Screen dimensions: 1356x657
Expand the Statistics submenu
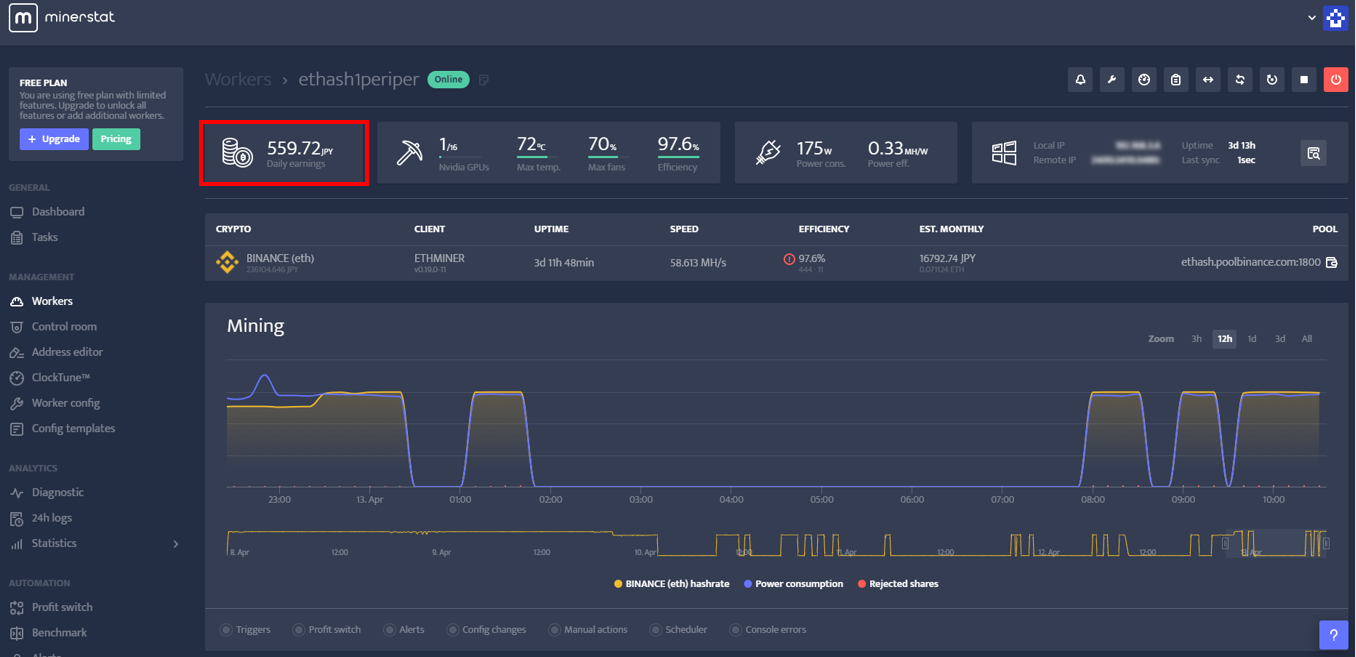176,544
